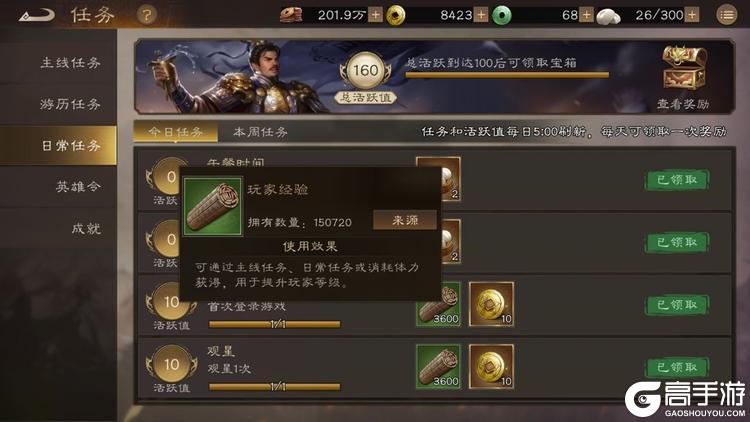This screenshot has height=422, width=750.
Task: Click the 玩家经验 scroll thumbnail in popup
Action: (x=213, y=207)
